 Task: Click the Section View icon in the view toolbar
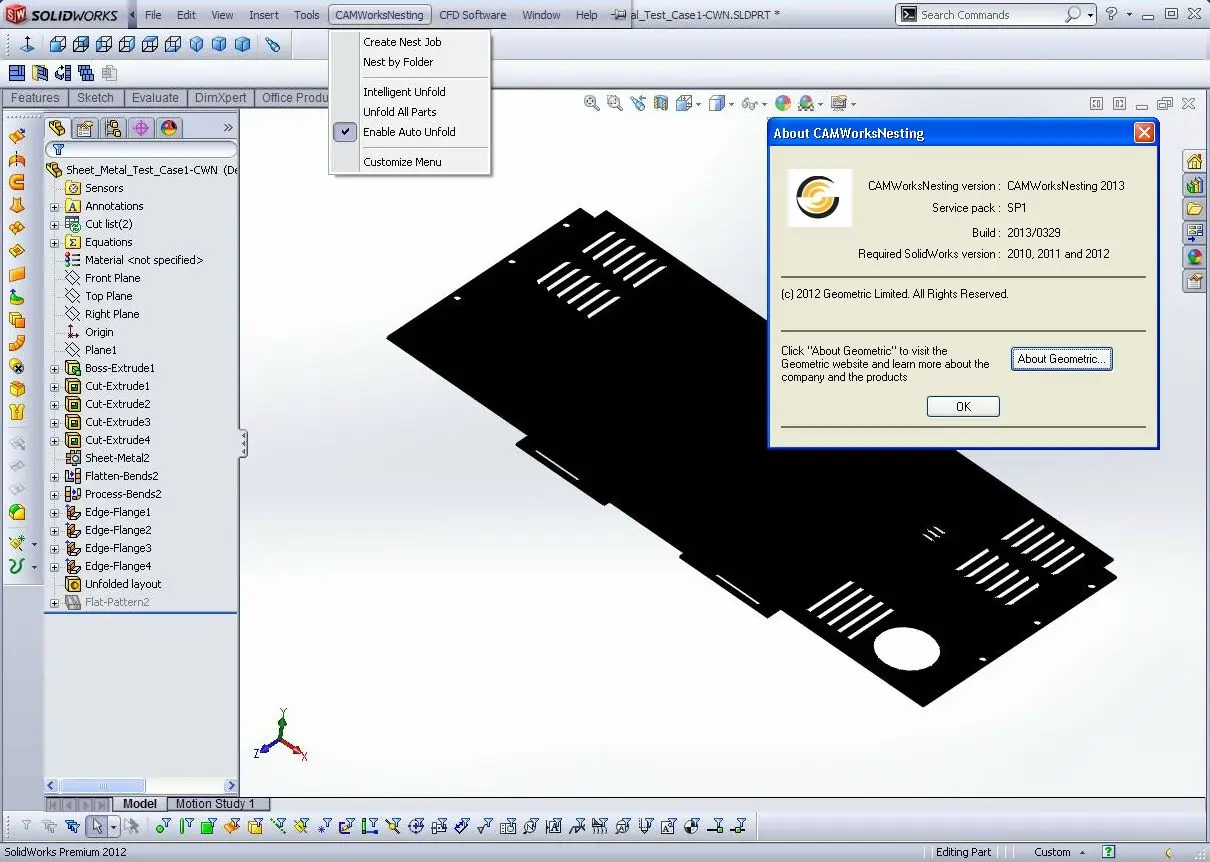(660, 103)
